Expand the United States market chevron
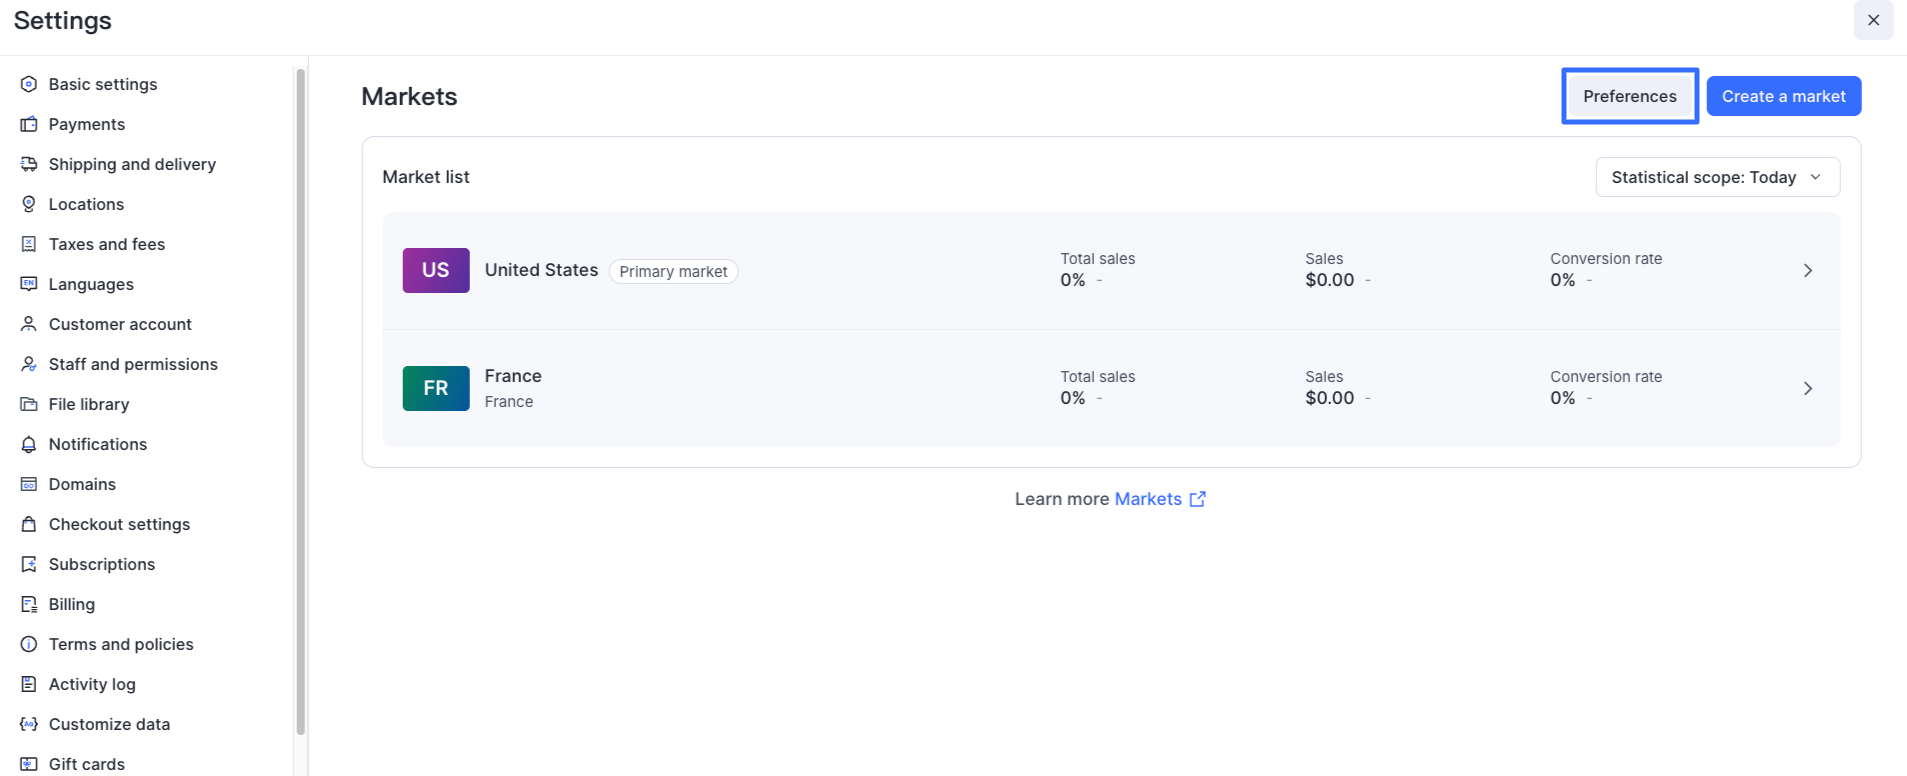This screenshot has height=776, width=1907. click(1807, 271)
